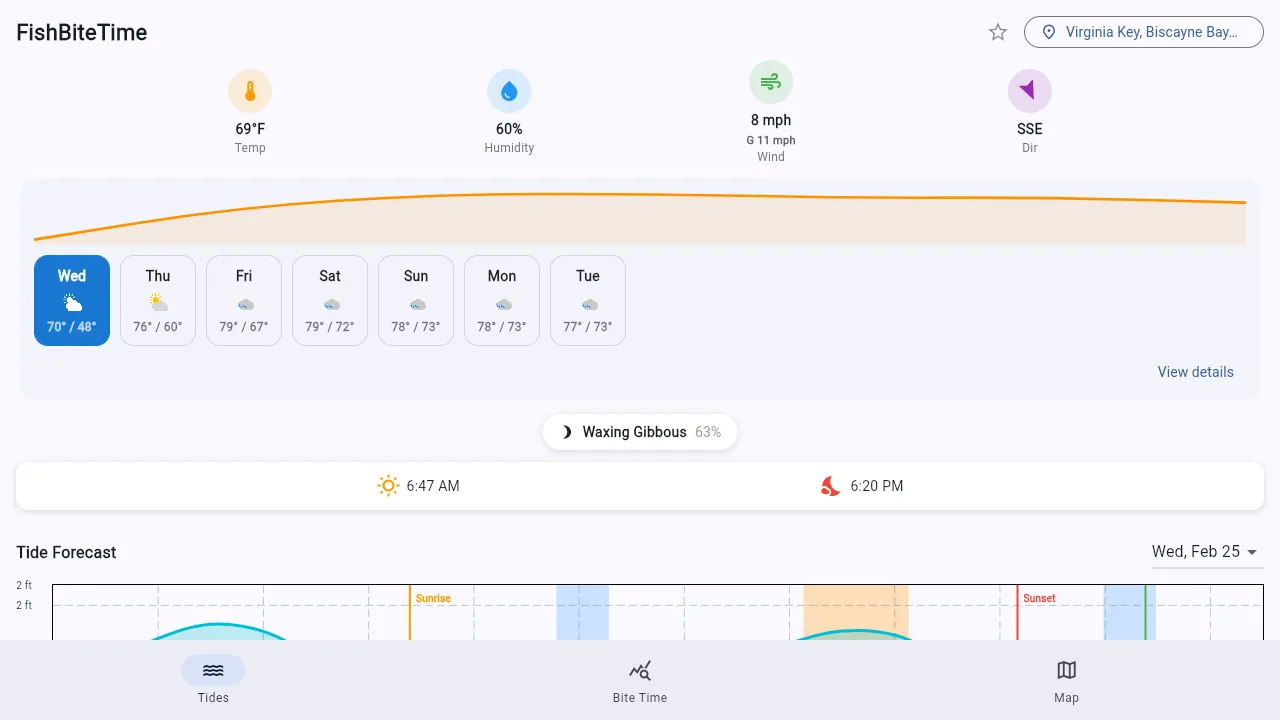Select the Bite Time navigation icon
This screenshot has width=1280, height=720.
639,670
